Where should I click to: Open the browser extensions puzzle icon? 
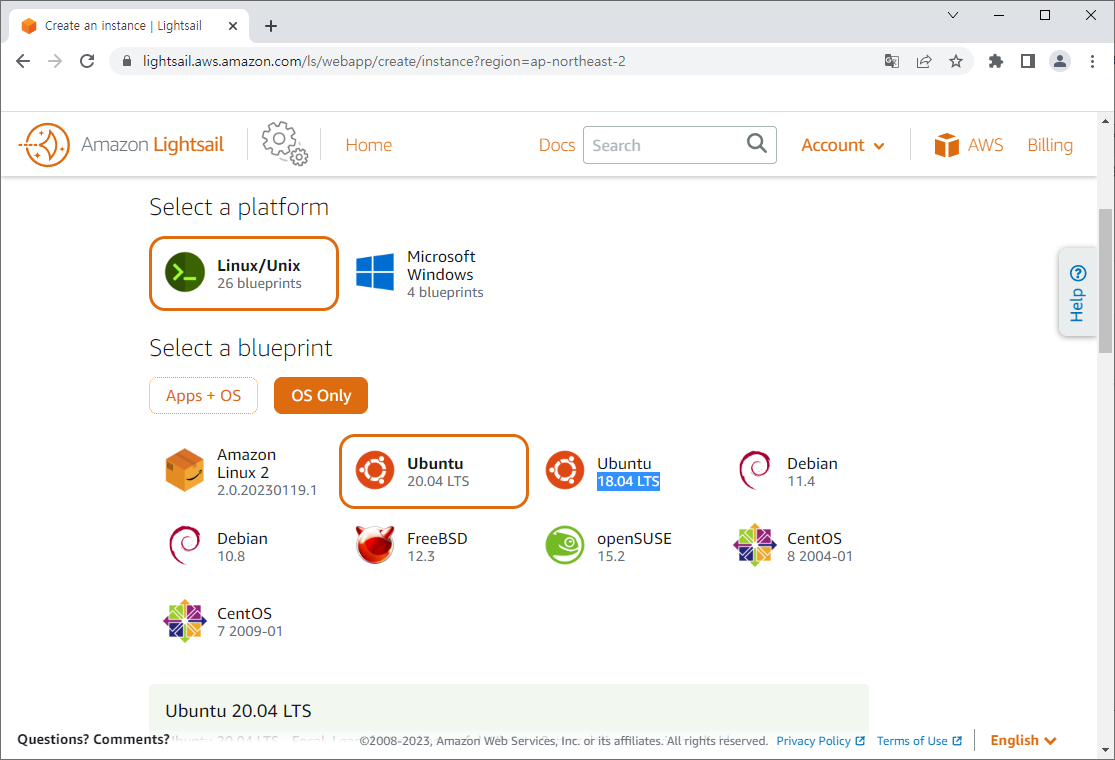996,61
